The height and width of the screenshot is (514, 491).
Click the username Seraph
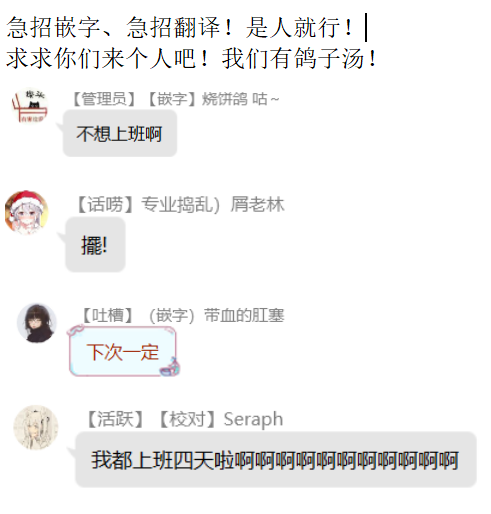click(253, 419)
